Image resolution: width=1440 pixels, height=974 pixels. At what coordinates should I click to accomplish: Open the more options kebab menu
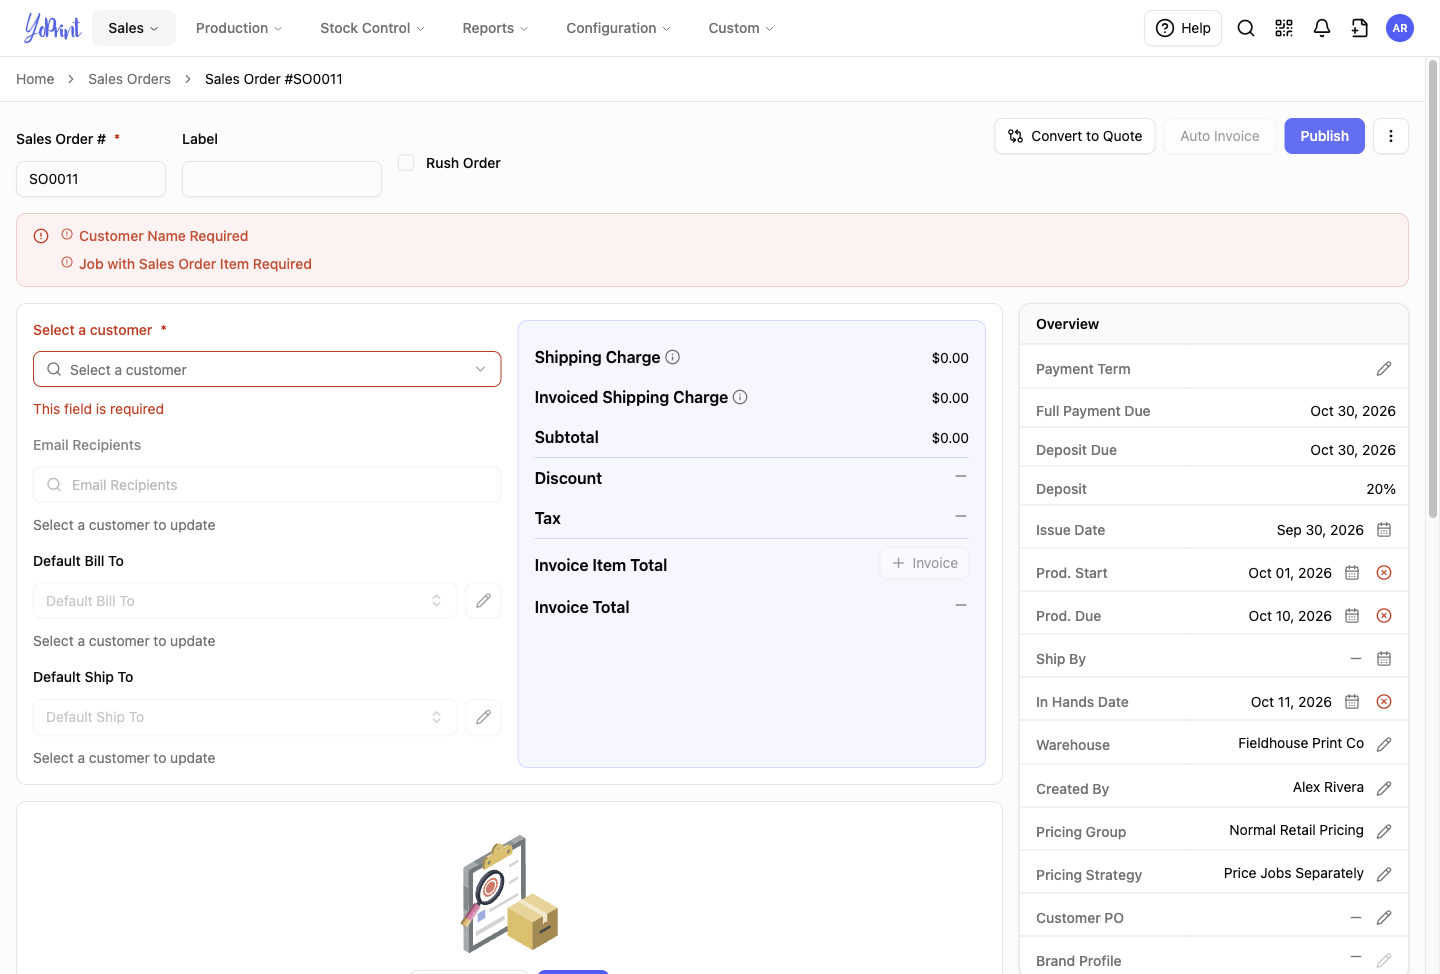click(x=1391, y=136)
